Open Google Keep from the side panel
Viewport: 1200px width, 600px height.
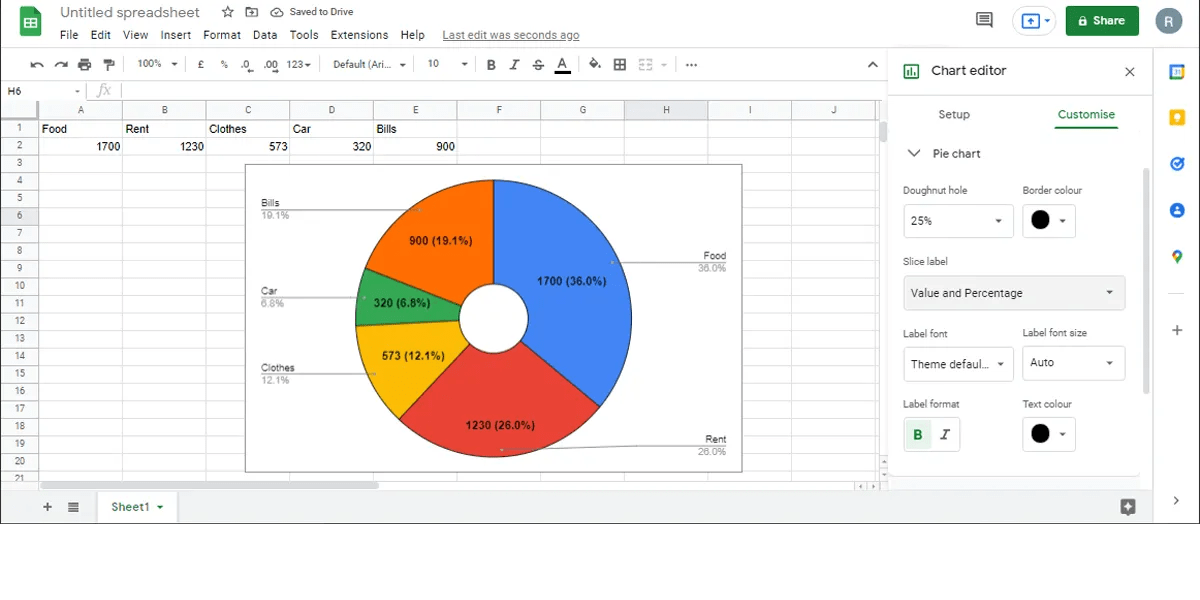tap(1176, 117)
